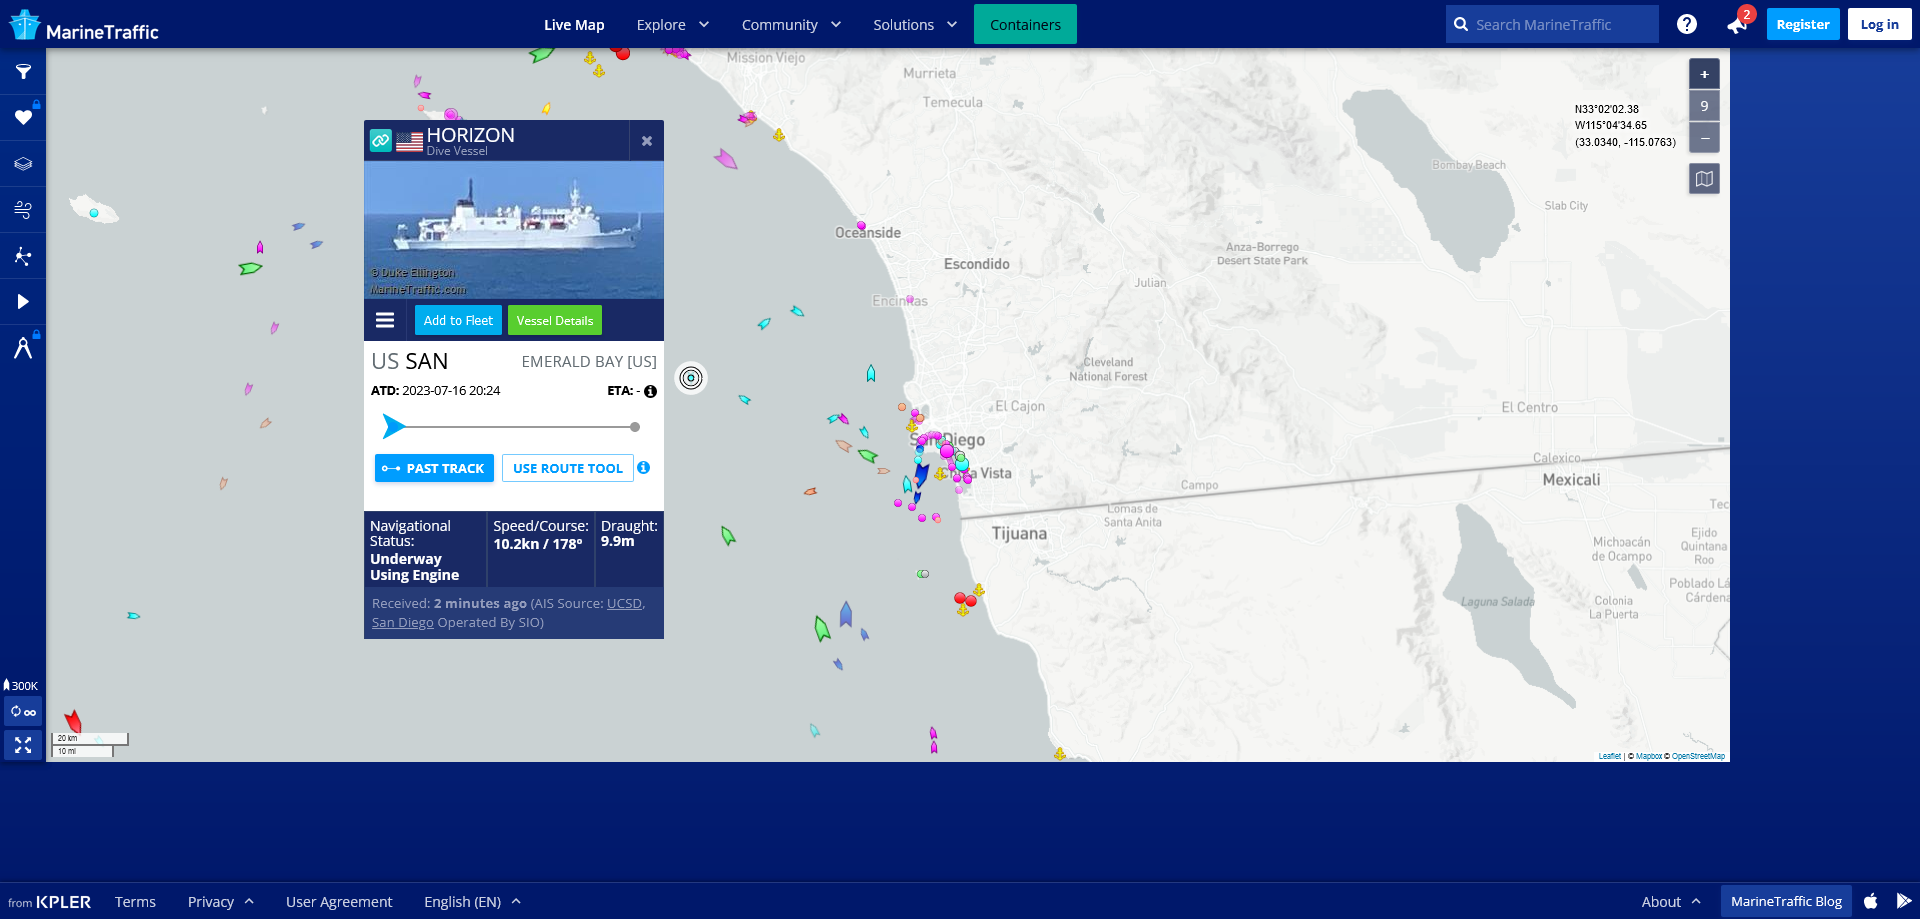Click the Apple App Store icon
This screenshot has height=919, width=1920.
(1871, 901)
